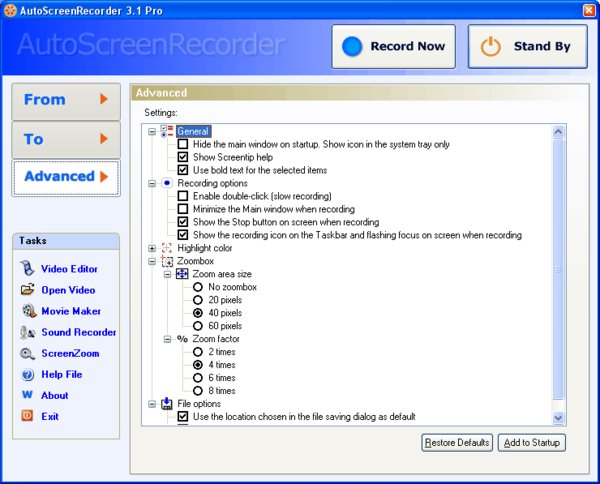This screenshot has height=484, width=600.
Task: Expand the Highlight color node
Action: coord(152,248)
